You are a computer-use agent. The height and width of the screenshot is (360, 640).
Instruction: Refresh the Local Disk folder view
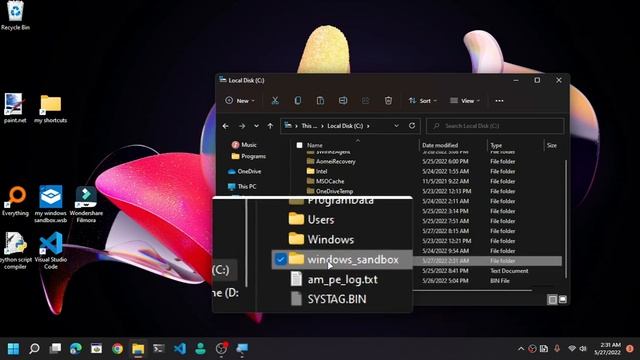(x=412, y=126)
